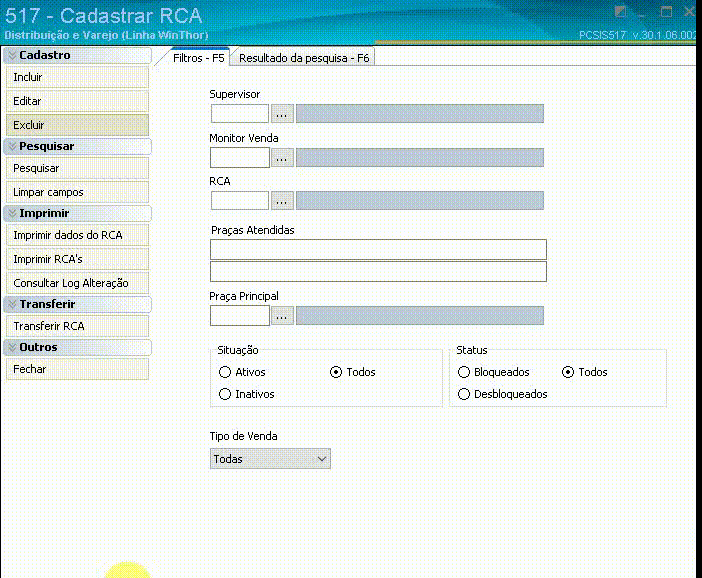The image size is (702, 578).
Task: Select the Inativos radio option
Action: [225, 394]
